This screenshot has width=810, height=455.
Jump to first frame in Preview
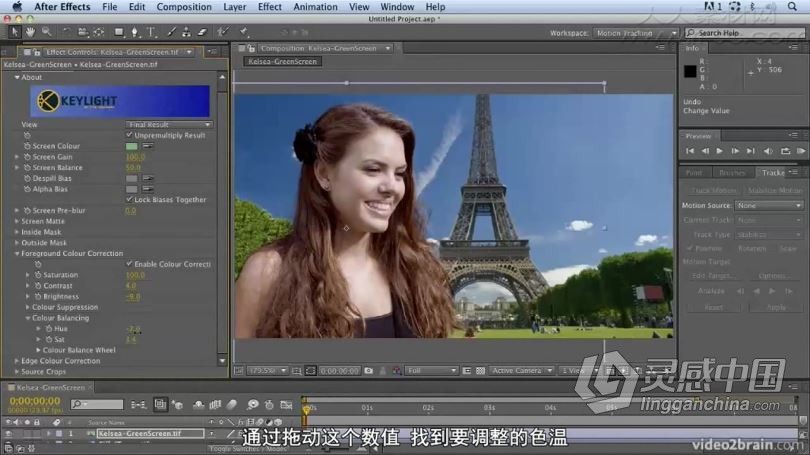[690, 151]
